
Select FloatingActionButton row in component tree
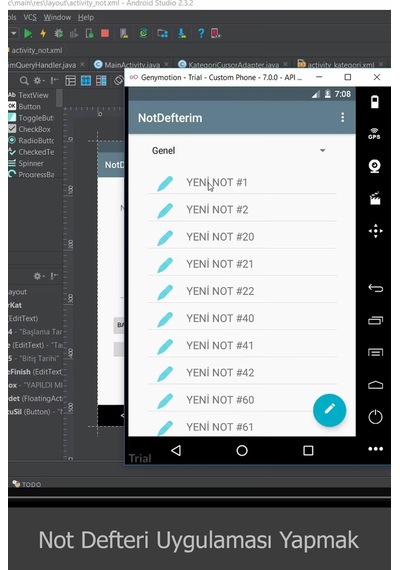[x=35, y=398]
